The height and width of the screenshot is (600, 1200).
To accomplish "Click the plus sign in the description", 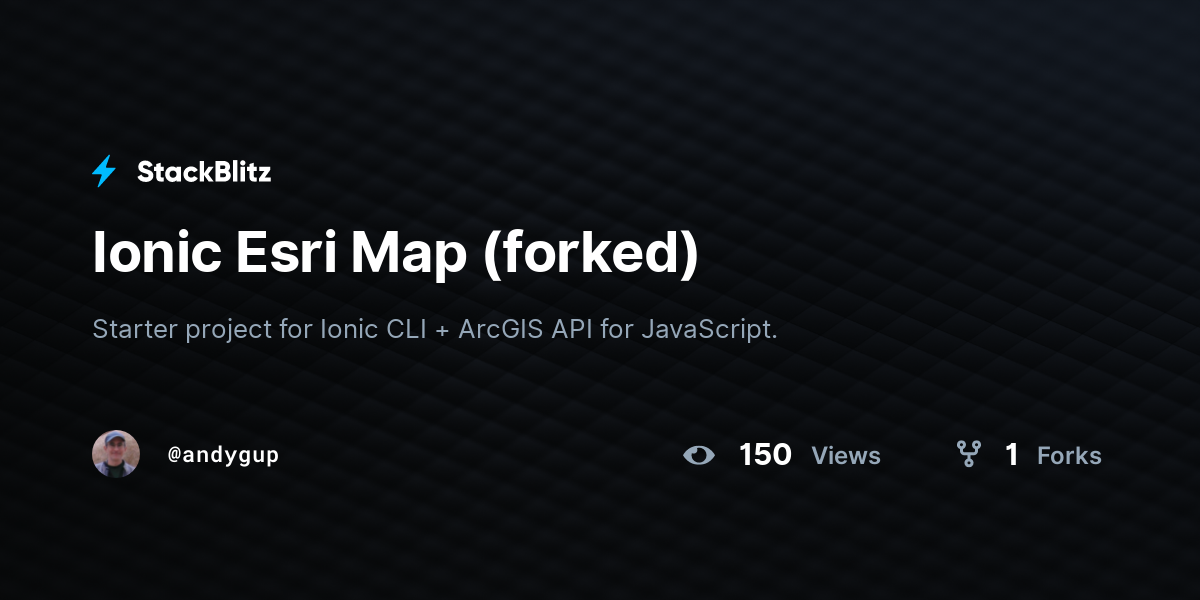I will point(443,330).
